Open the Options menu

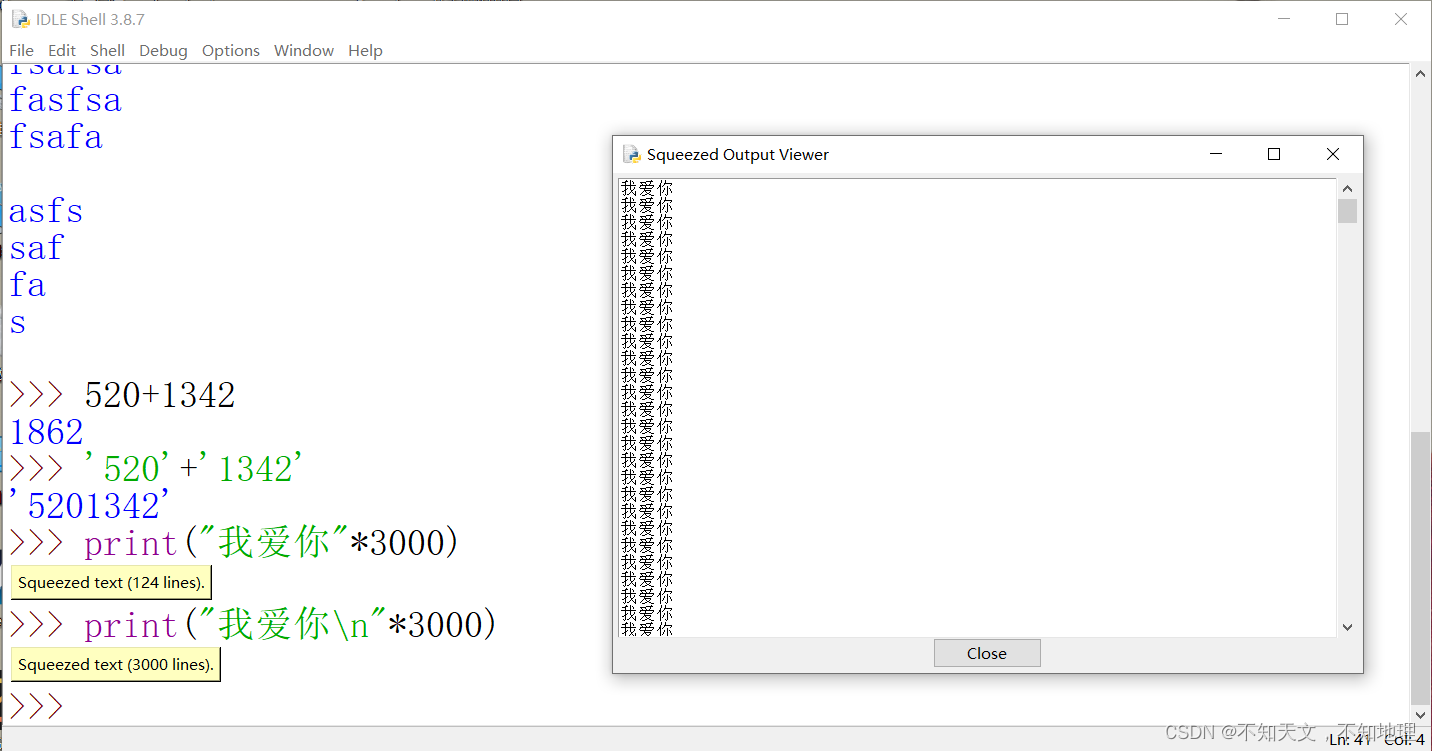[x=230, y=50]
